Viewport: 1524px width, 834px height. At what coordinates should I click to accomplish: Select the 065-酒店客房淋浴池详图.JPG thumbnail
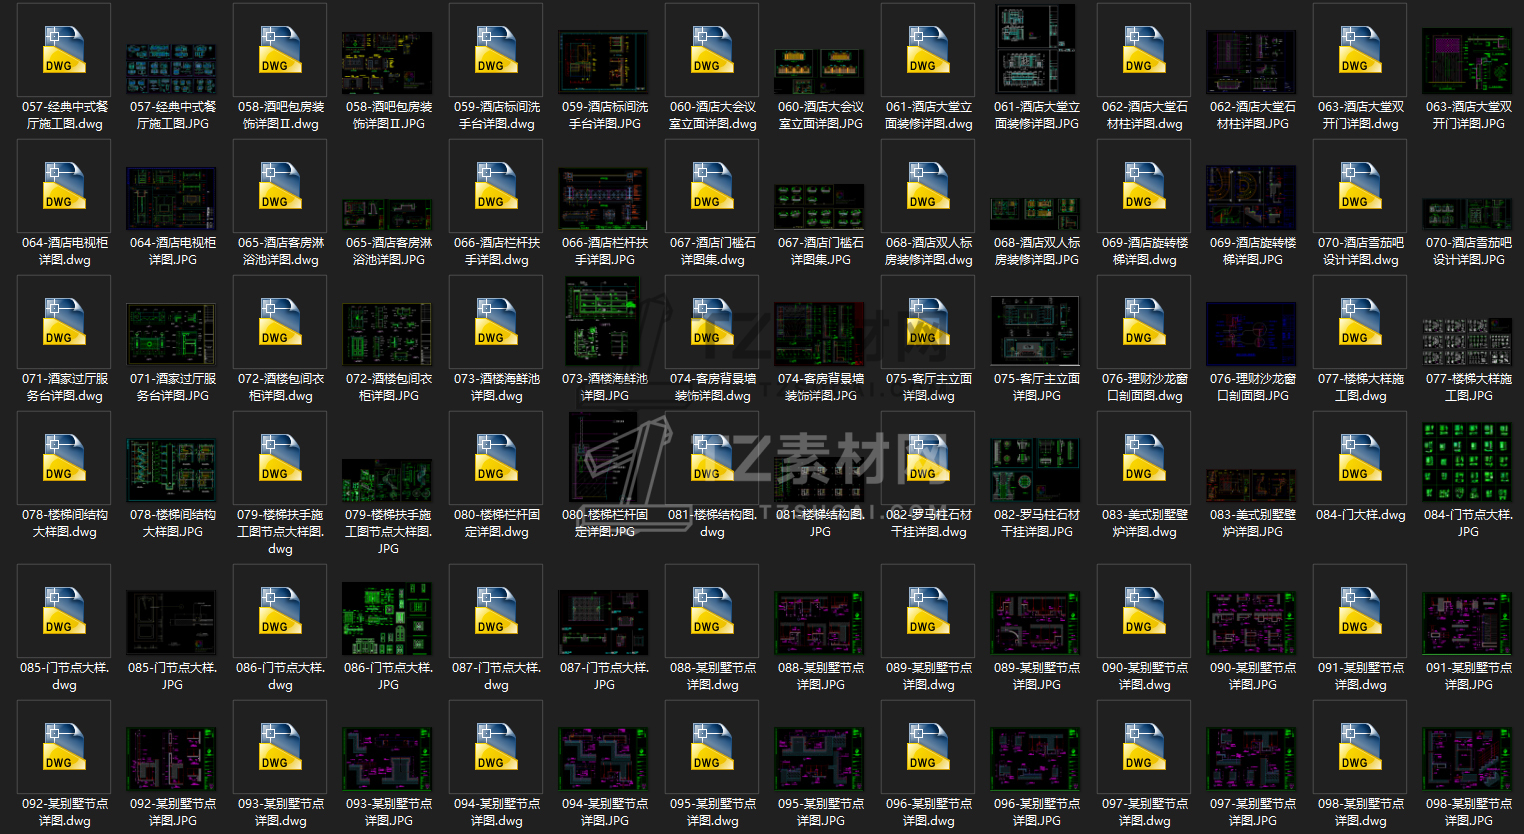pos(388,214)
